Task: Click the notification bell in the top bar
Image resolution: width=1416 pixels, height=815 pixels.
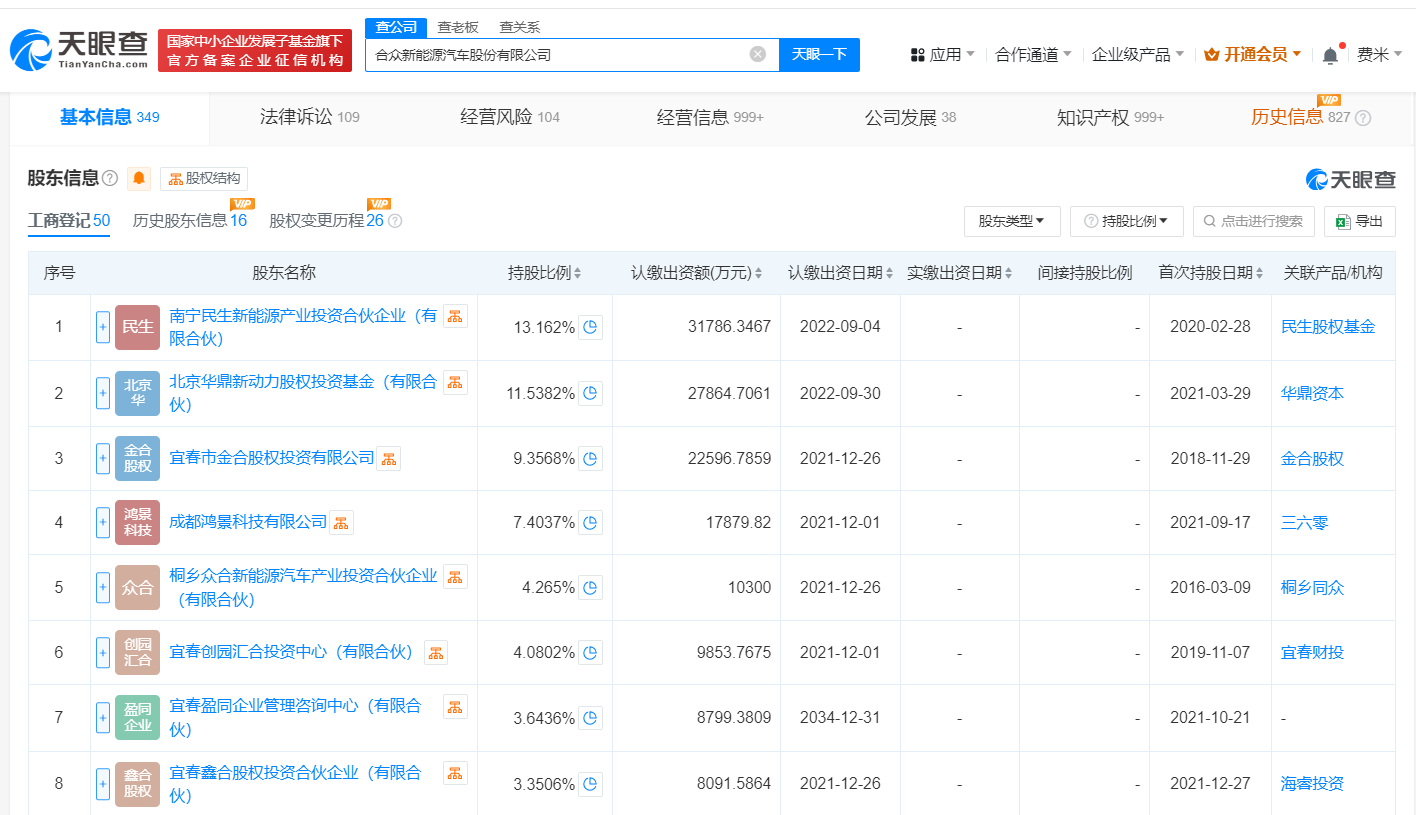Action: [1330, 55]
